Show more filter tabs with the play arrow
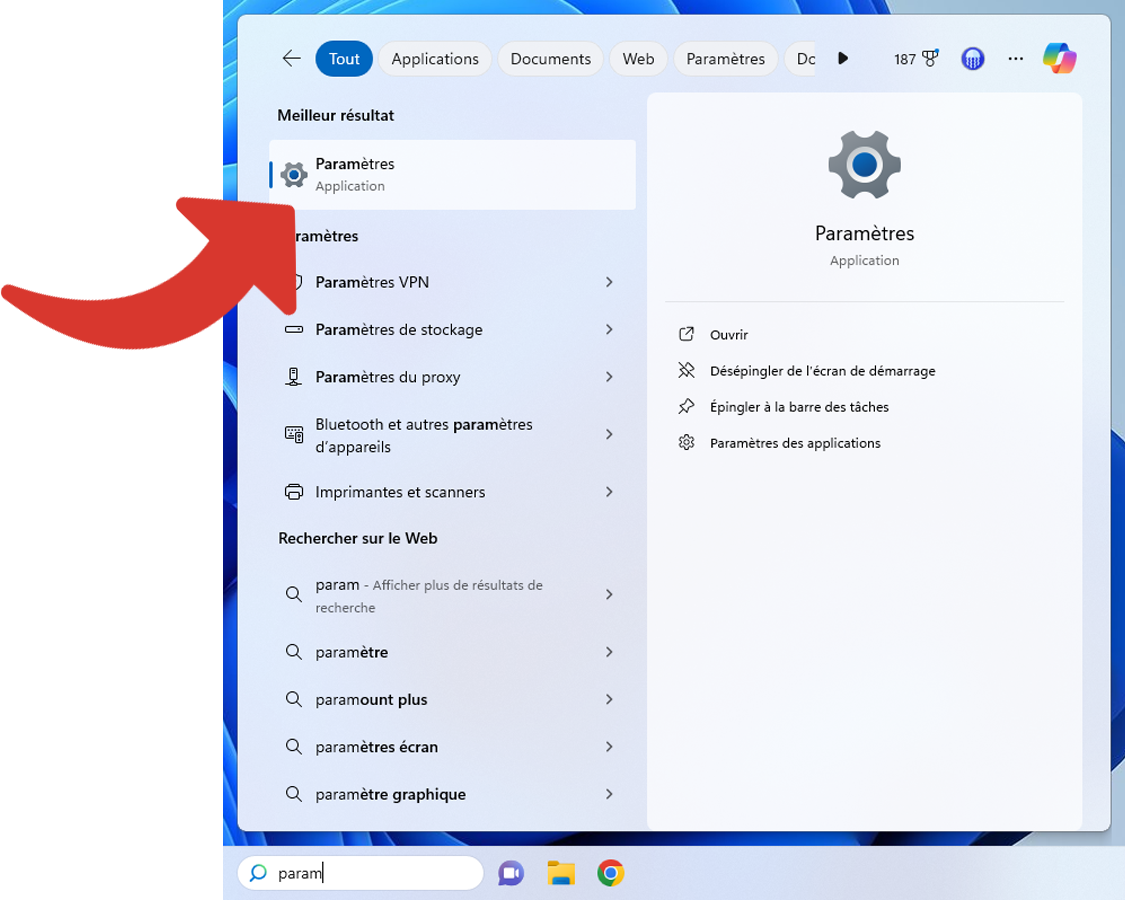This screenshot has height=900, width=1125. click(843, 58)
